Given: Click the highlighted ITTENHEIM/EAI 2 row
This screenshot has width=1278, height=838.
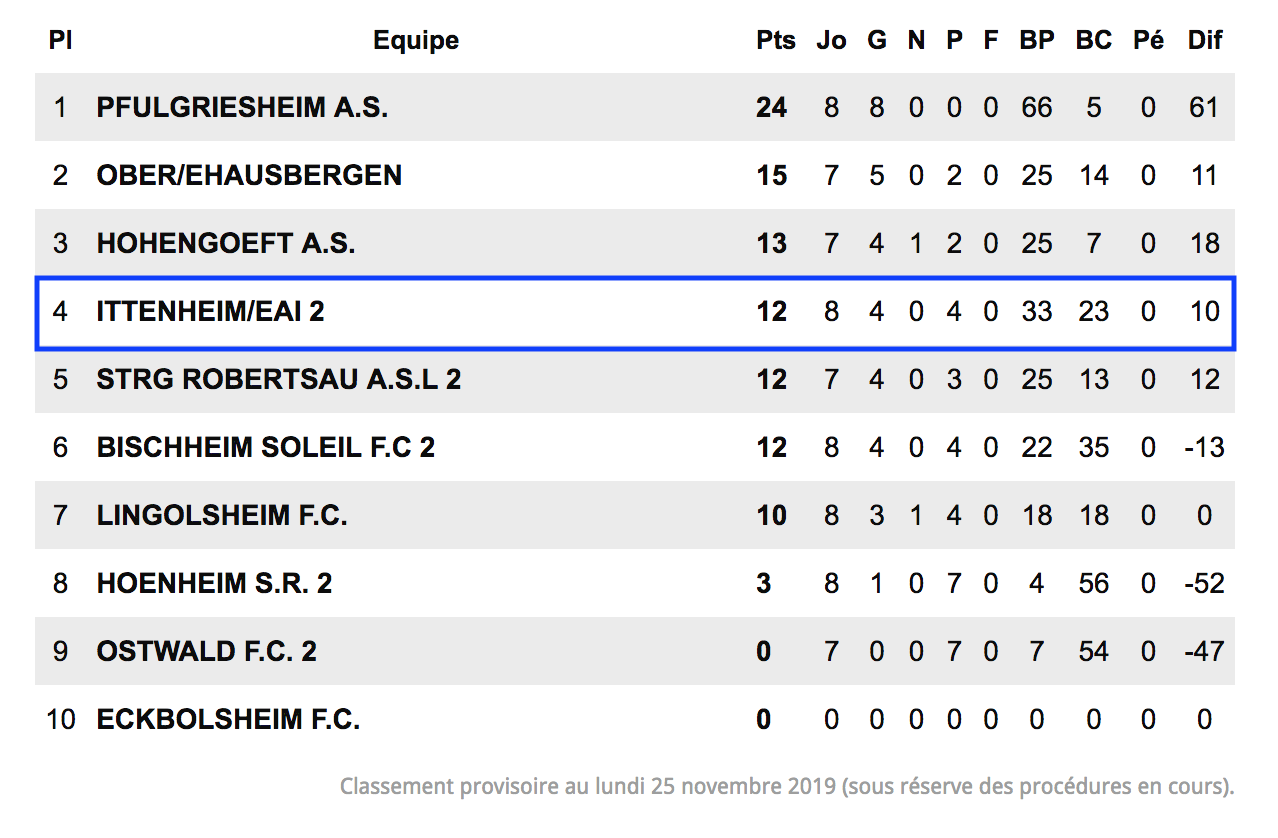Looking at the screenshot, I should pos(635,312).
